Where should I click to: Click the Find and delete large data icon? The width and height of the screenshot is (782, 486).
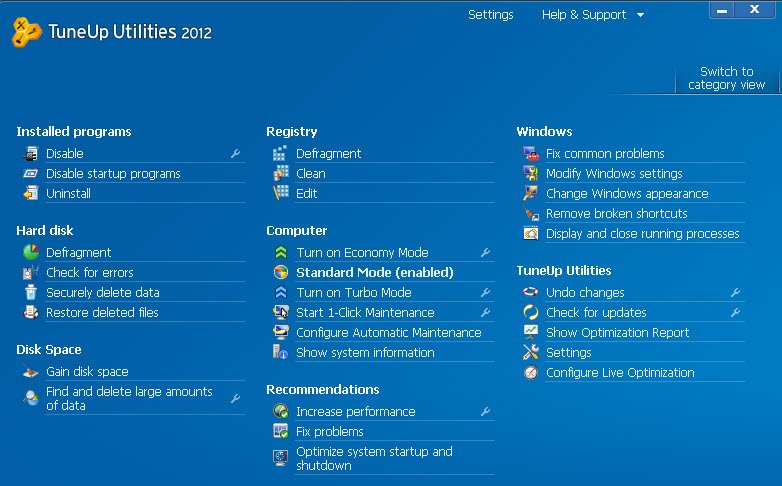(x=30, y=398)
